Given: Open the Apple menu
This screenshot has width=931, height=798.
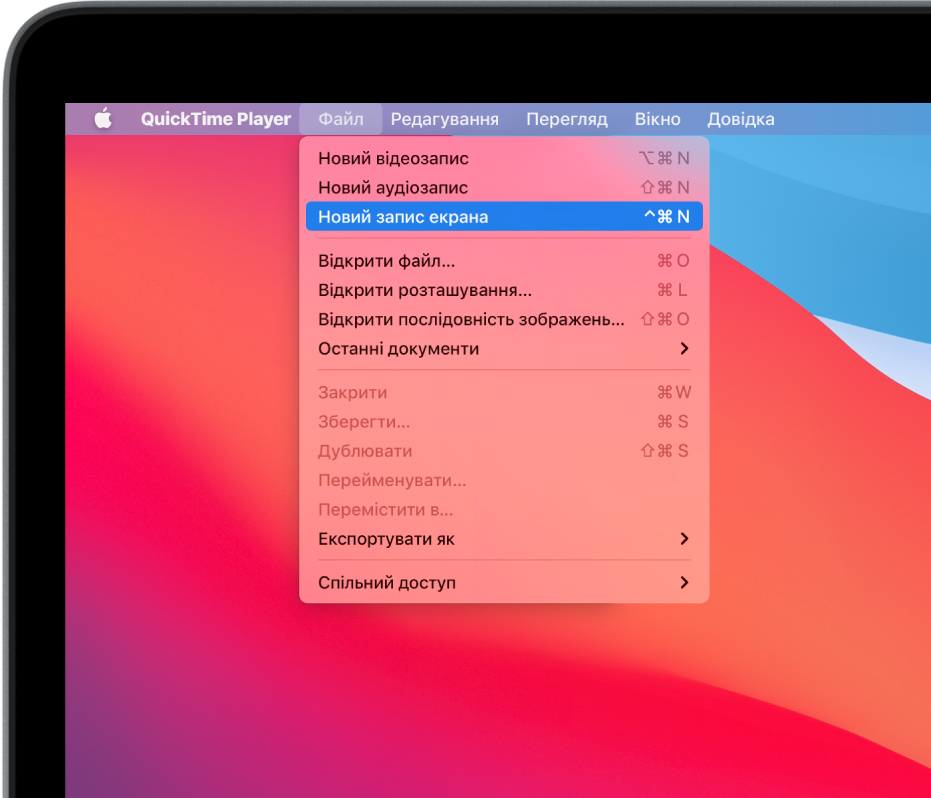Looking at the screenshot, I should [103, 119].
